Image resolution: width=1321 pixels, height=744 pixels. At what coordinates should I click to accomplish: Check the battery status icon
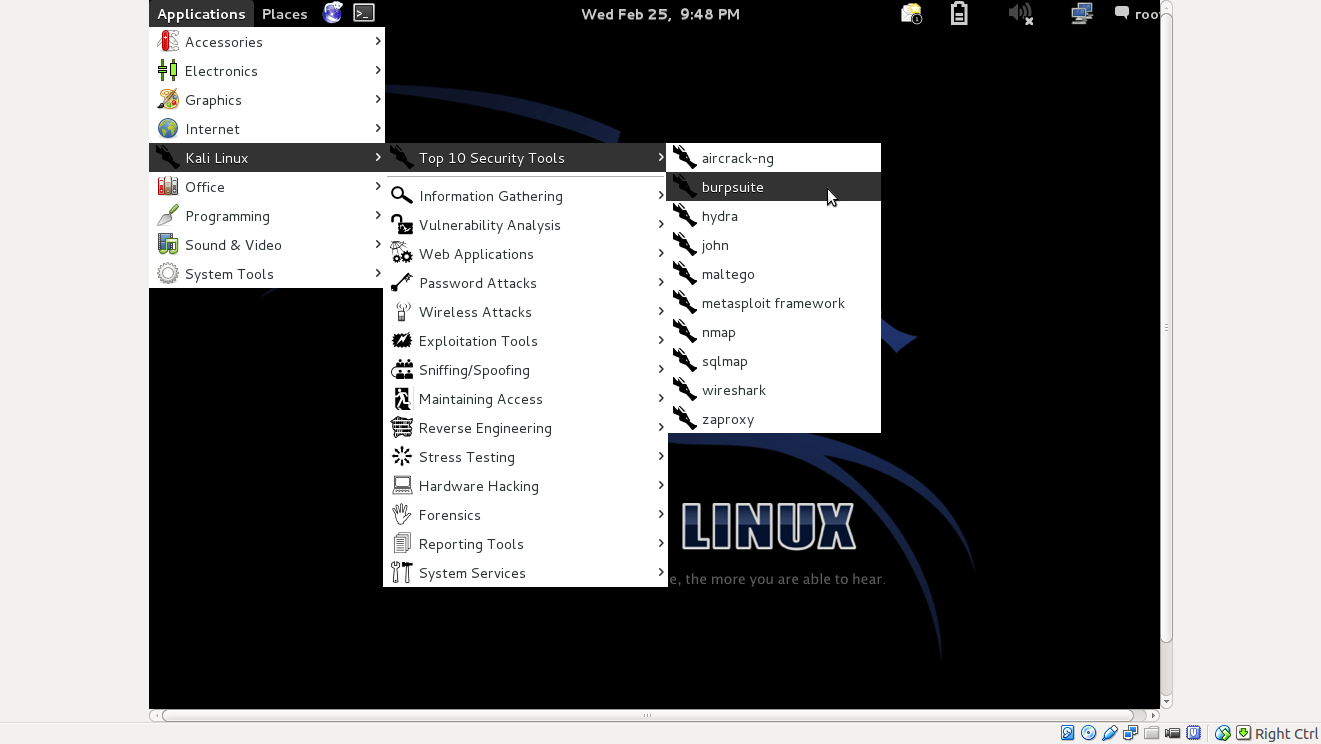(x=959, y=13)
